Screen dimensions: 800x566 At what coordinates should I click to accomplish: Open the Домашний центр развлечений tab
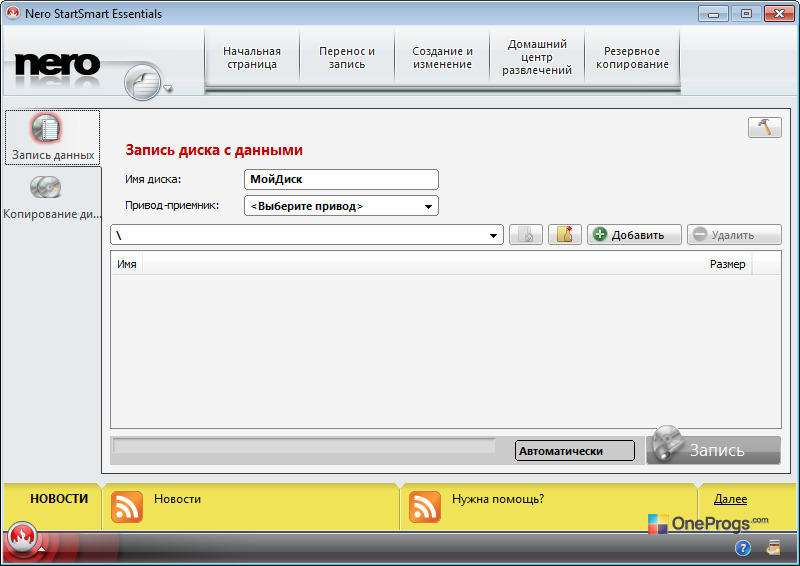click(x=537, y=58)
